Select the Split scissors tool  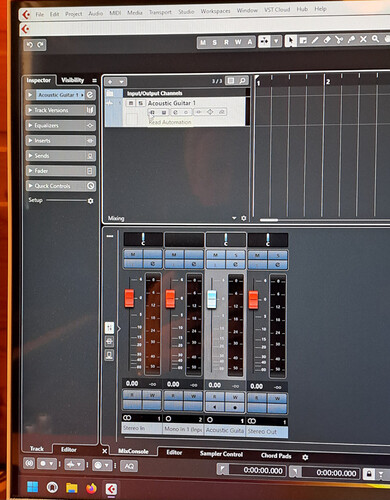click(x=339, y=40)
